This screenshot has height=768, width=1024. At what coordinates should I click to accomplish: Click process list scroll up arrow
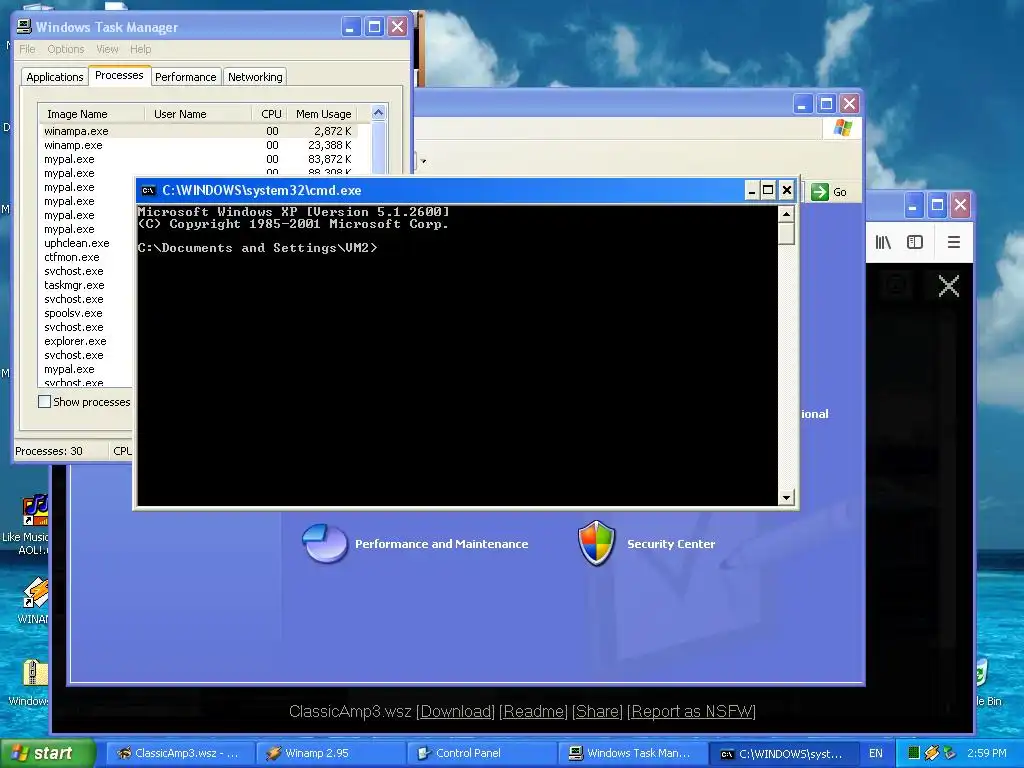pyautogui.click(x=379, y=113)
